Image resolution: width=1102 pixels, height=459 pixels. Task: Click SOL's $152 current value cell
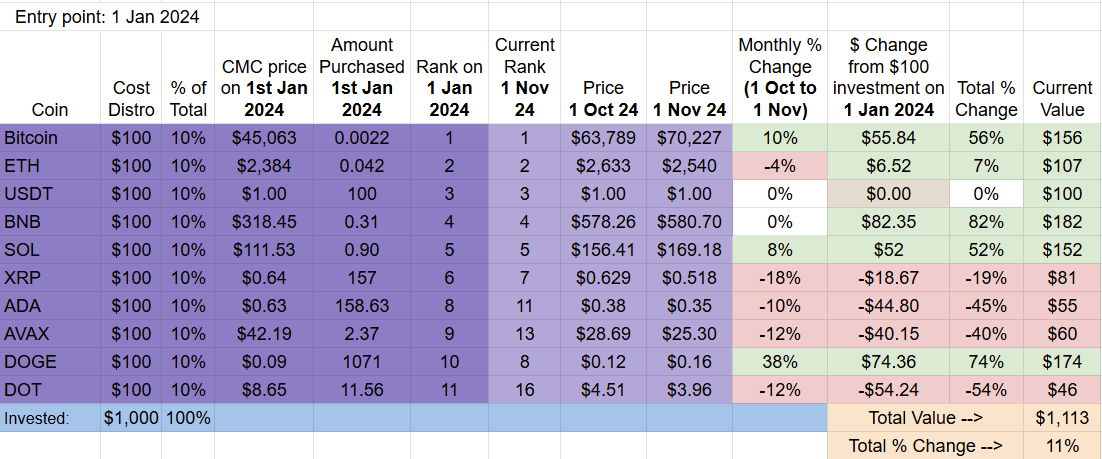(x=1063, y=250)
